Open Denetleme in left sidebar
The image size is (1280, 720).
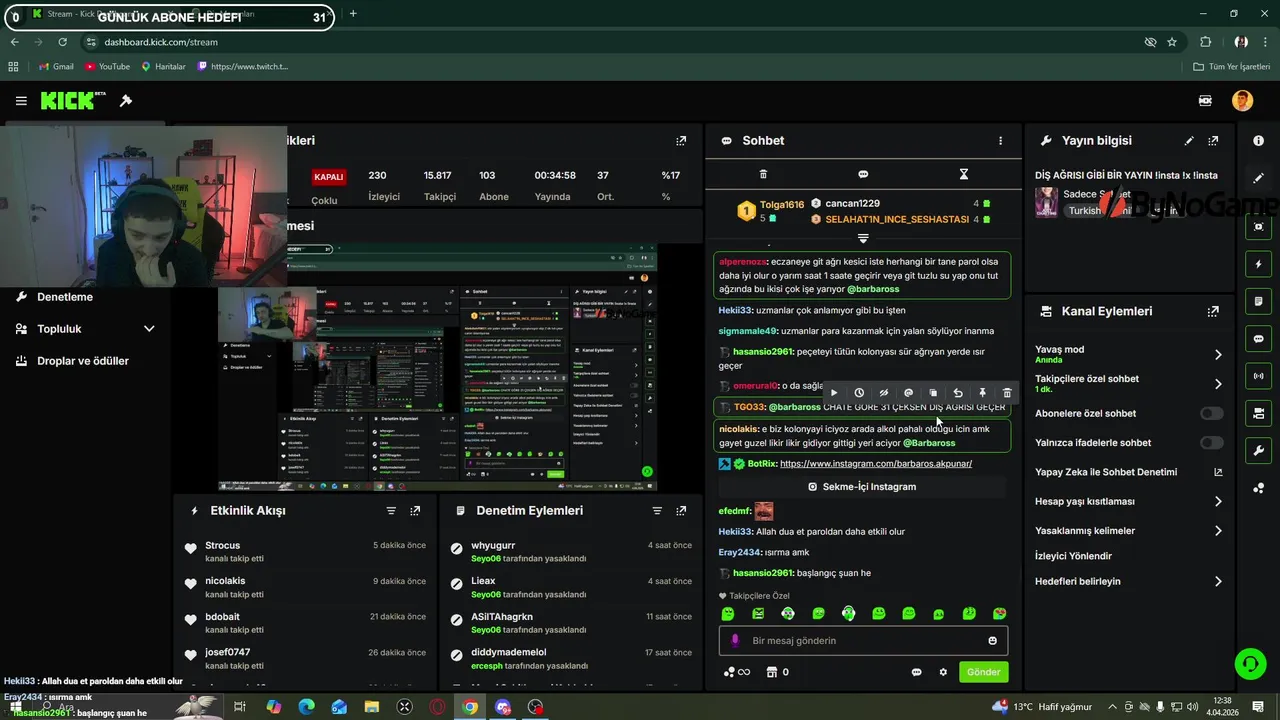[x=65, y=297]
